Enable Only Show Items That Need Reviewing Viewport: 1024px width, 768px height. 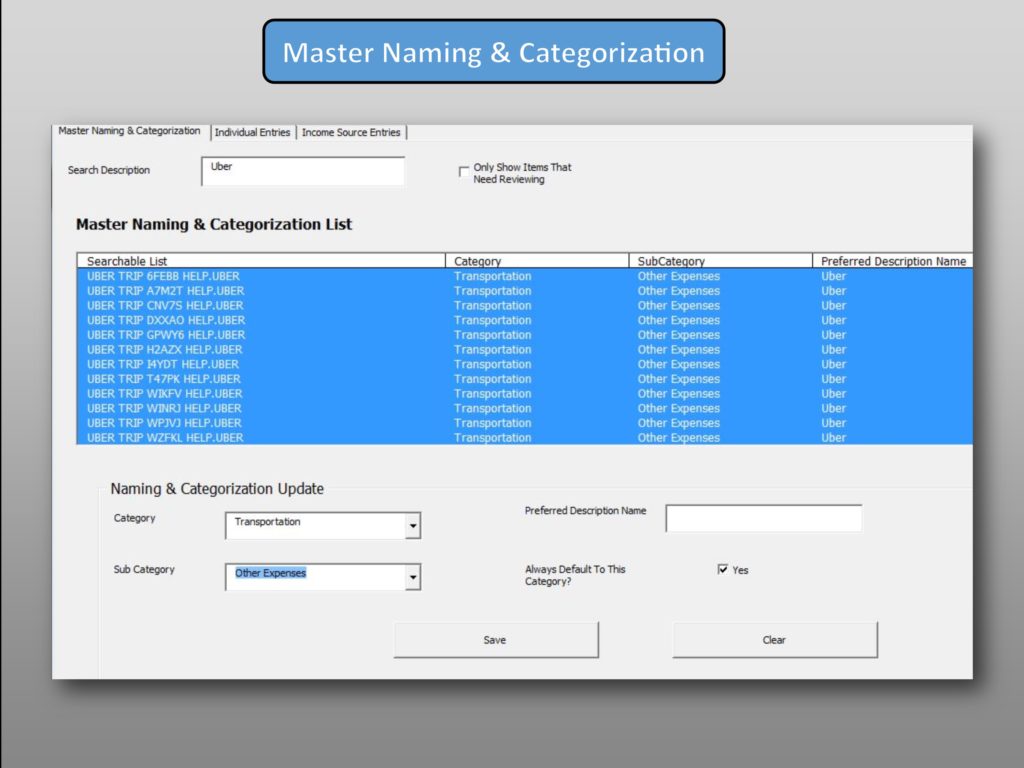point(464,172)
